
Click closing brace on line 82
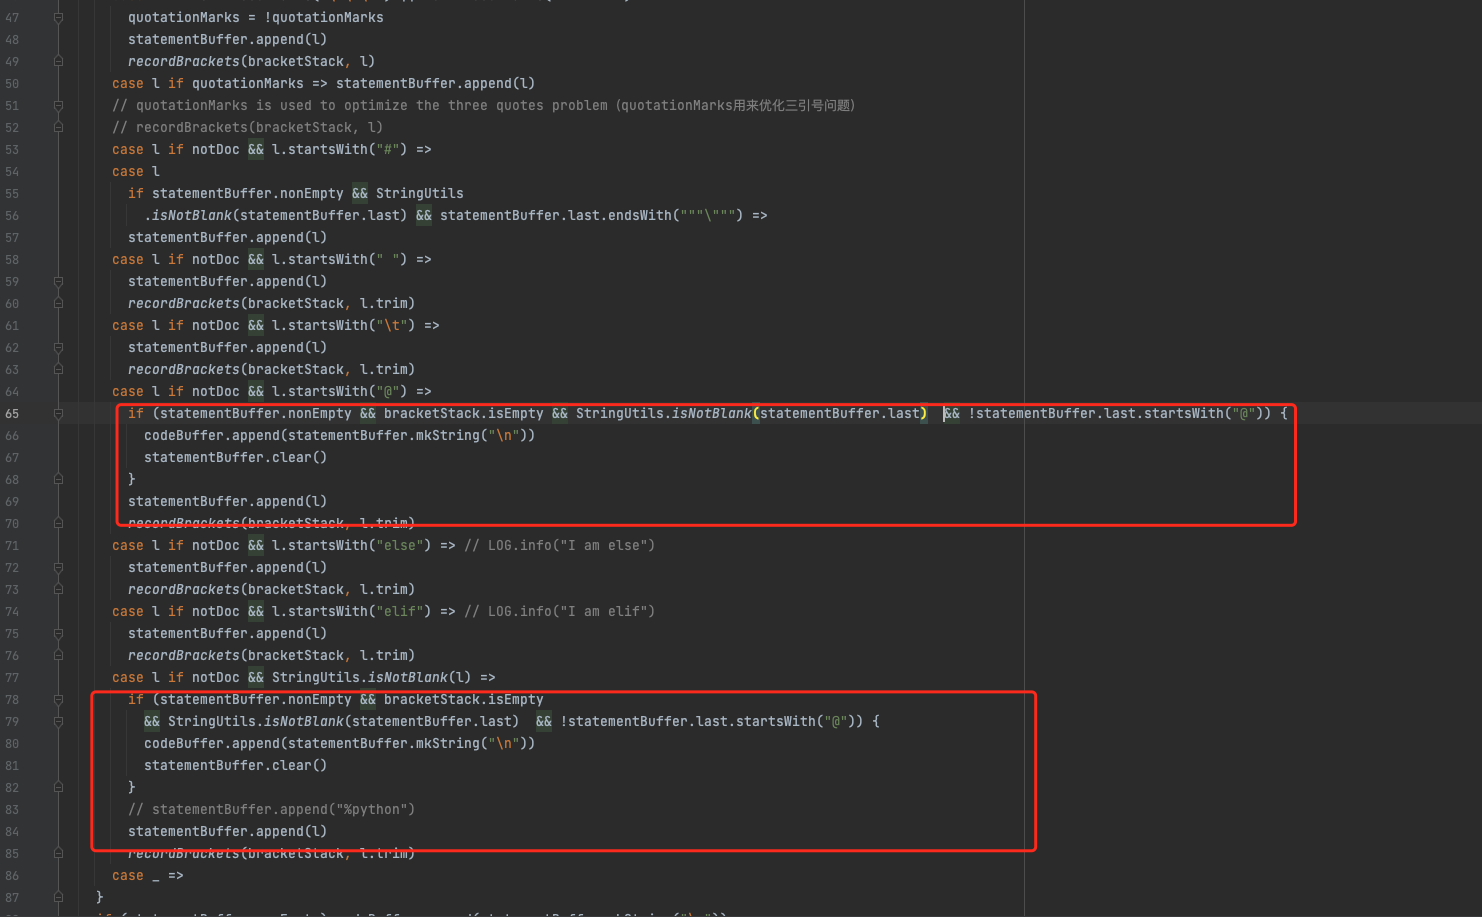click(x=132, y=788)
